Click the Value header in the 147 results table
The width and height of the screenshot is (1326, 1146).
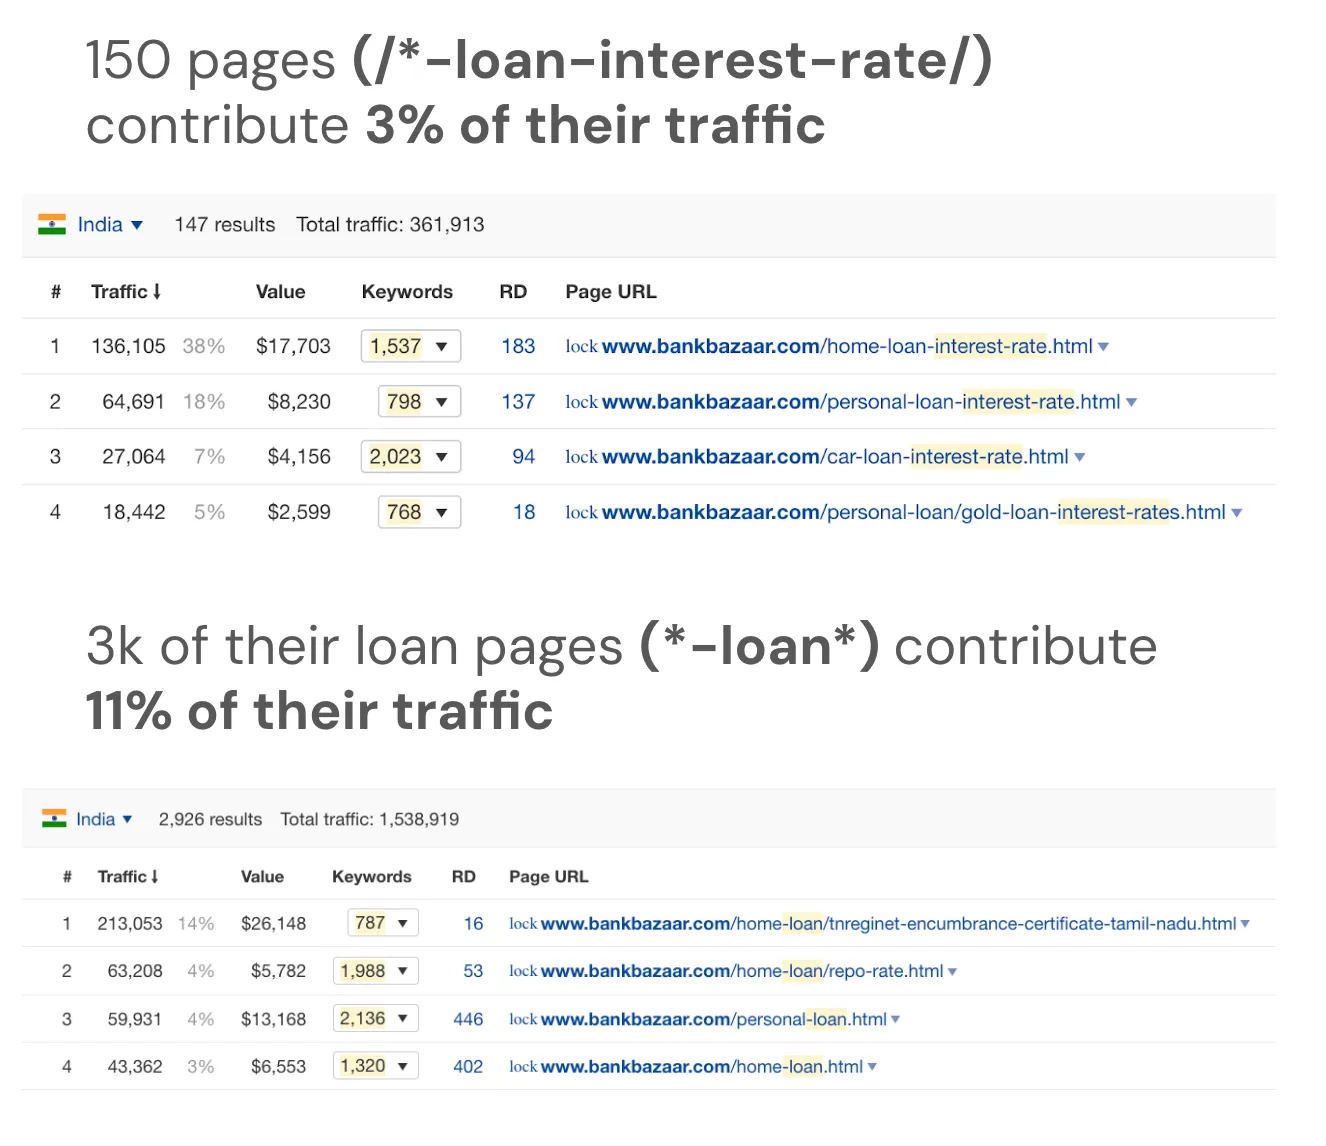280,292
